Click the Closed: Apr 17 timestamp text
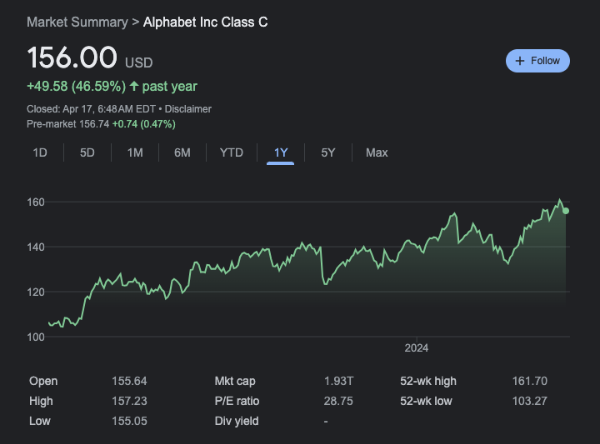This screenshot has width=600, height=444. tap(91, 109)
